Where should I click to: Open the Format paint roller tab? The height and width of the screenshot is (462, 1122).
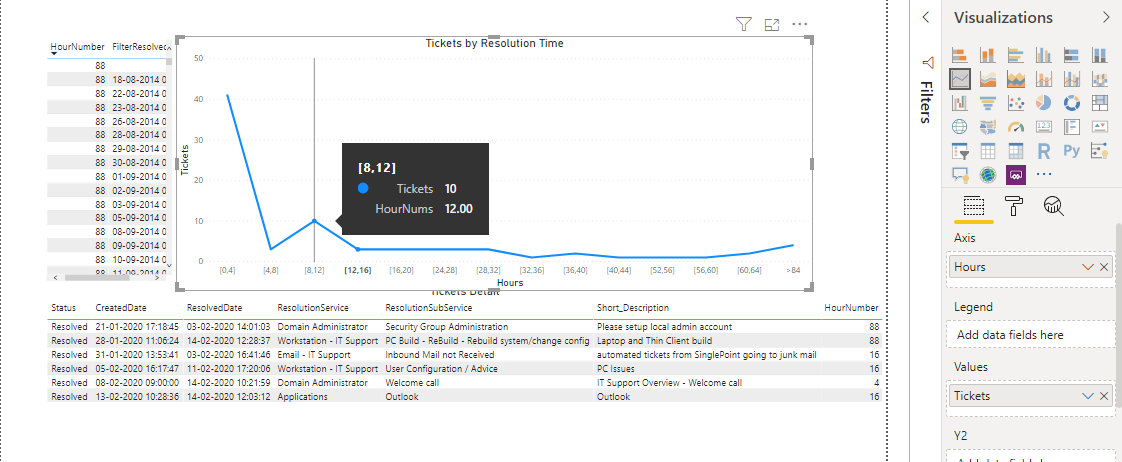pyautogui.click(x=1014, y=206)
